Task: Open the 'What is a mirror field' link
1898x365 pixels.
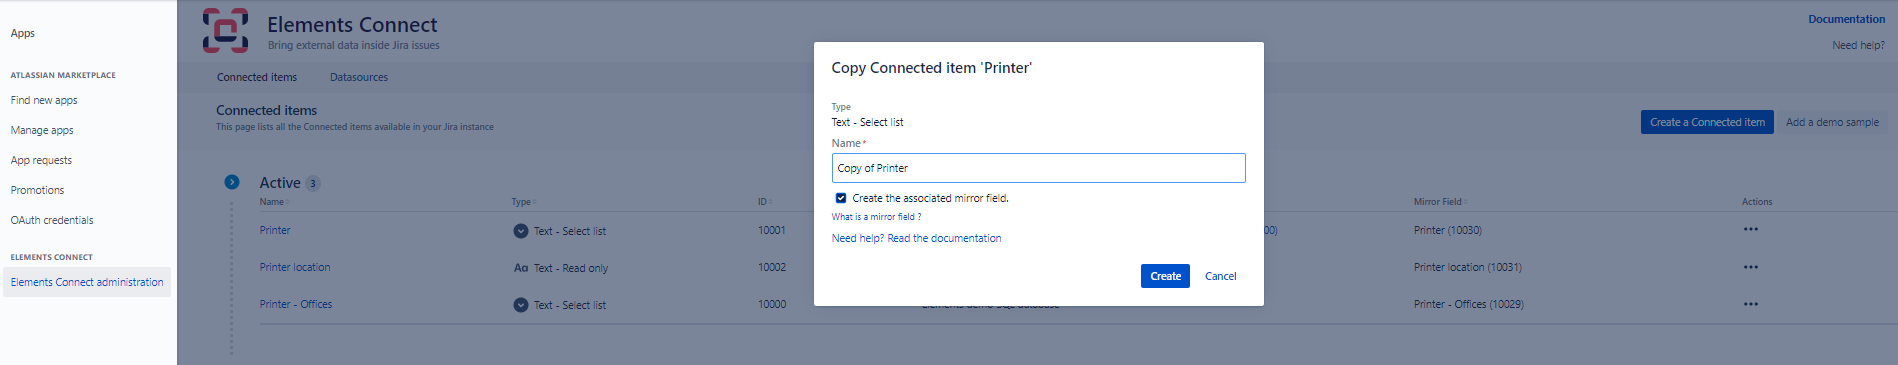Action: point(876,217)
